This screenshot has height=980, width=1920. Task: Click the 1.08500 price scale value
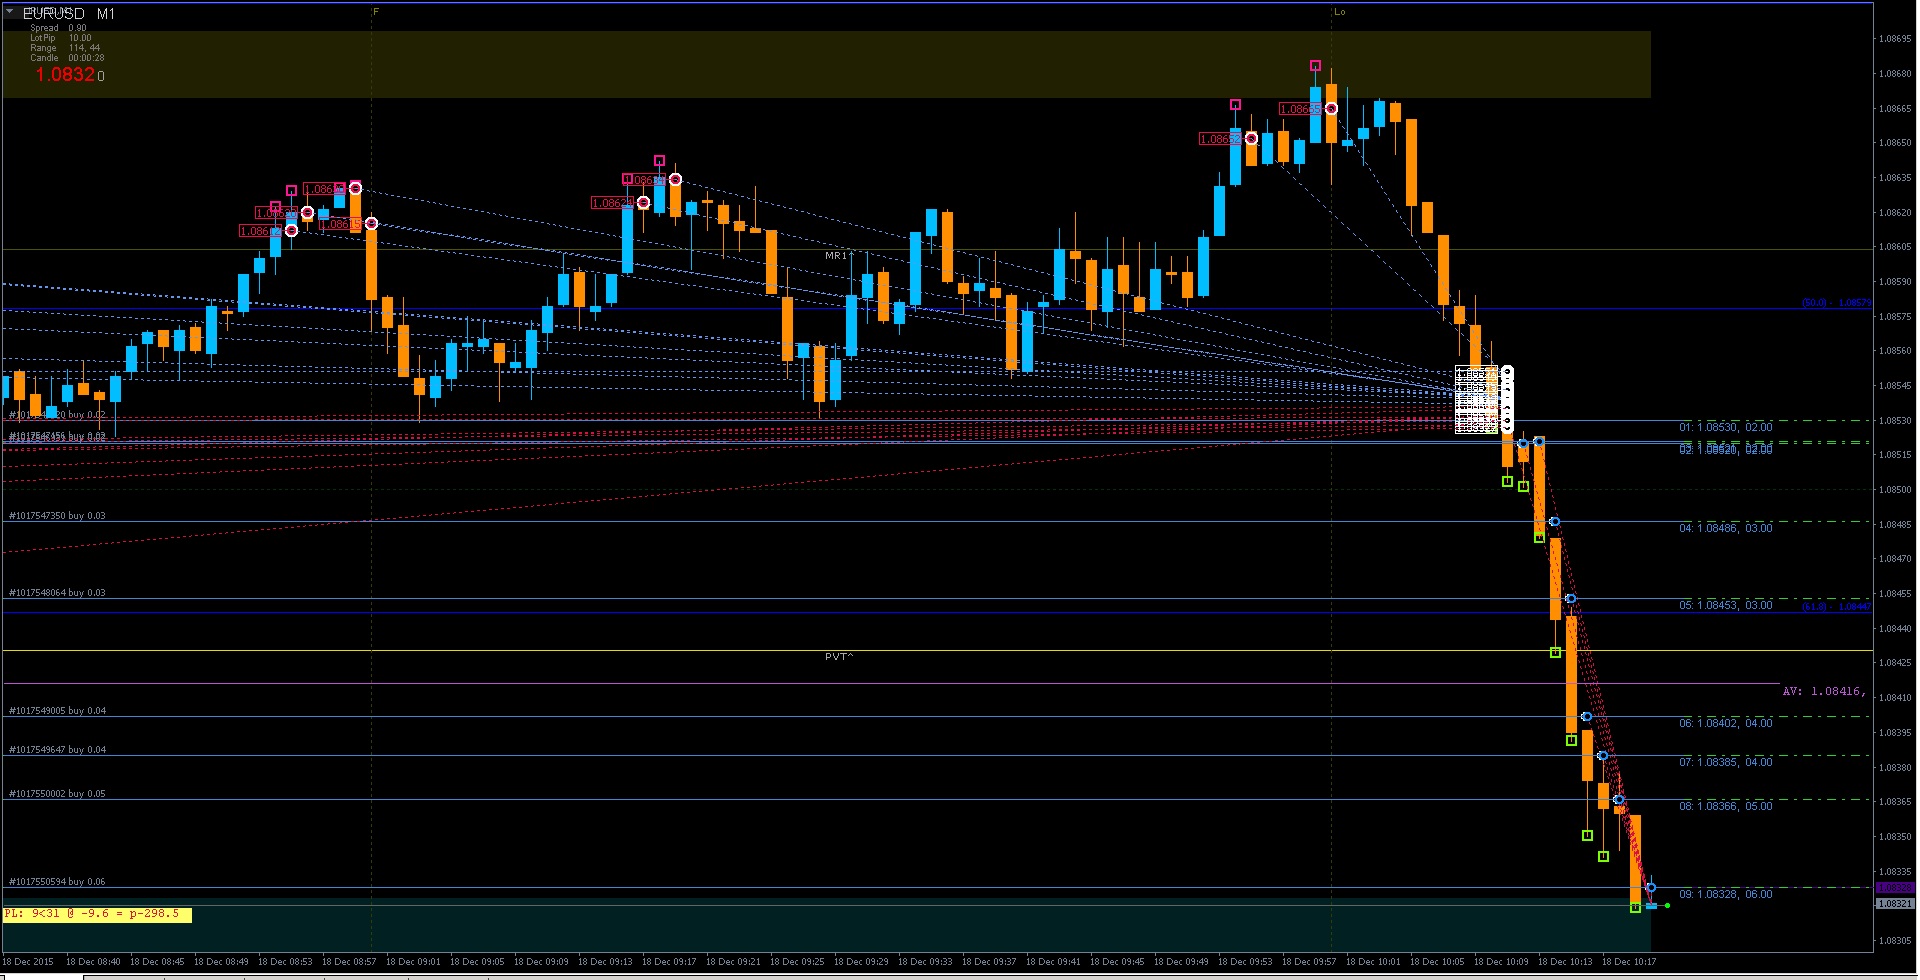(x=1896, y=490)
